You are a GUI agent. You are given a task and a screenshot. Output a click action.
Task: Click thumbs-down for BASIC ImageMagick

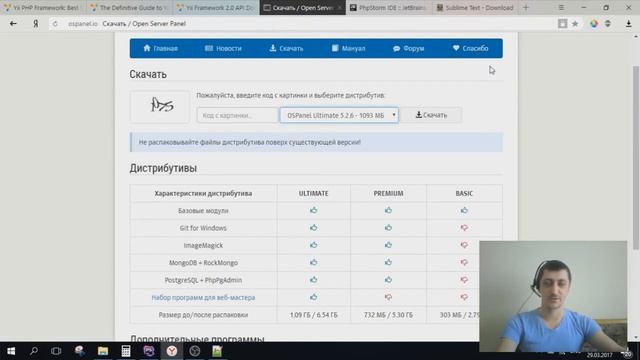(464, 245)
